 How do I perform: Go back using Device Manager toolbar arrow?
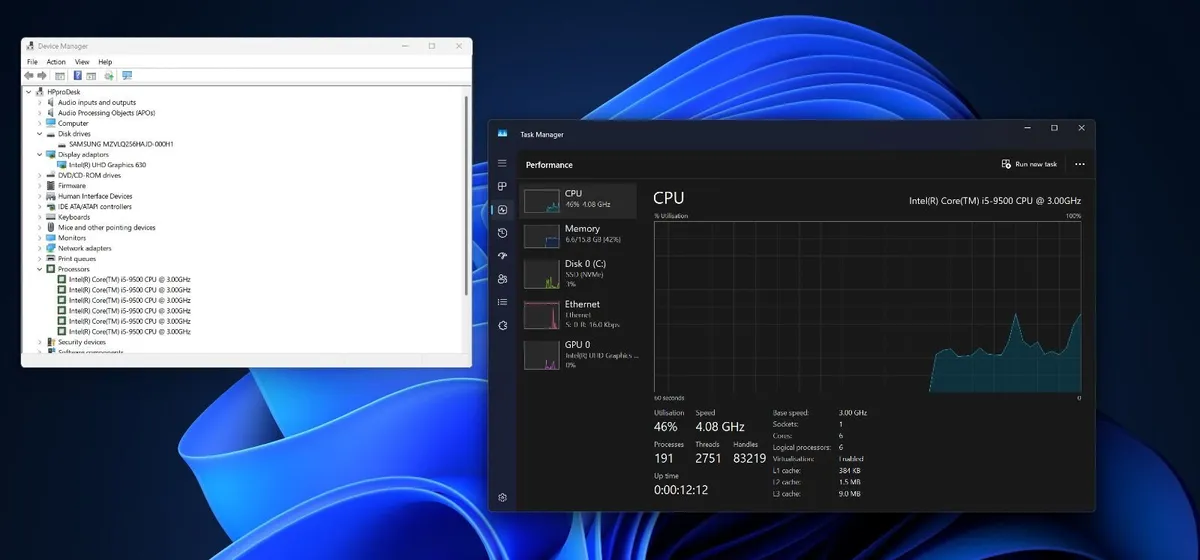[x=29, y=75]
